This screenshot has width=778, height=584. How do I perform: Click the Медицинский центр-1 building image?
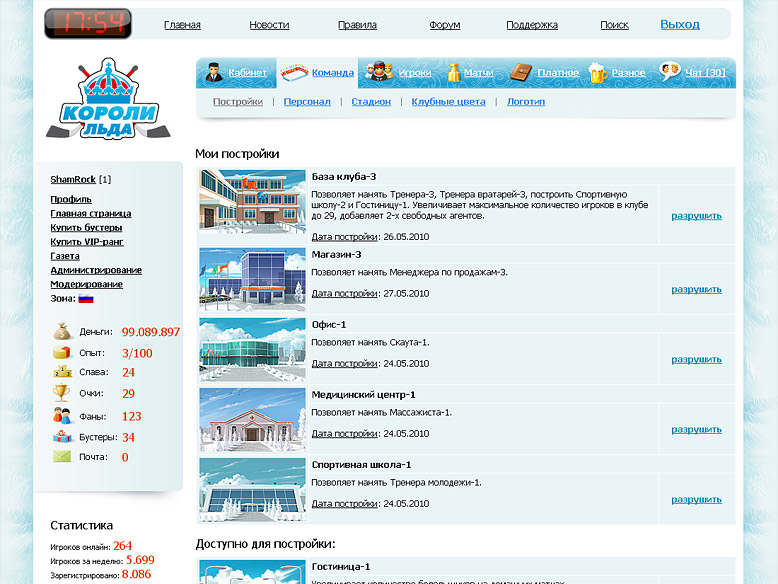point(252,420)
